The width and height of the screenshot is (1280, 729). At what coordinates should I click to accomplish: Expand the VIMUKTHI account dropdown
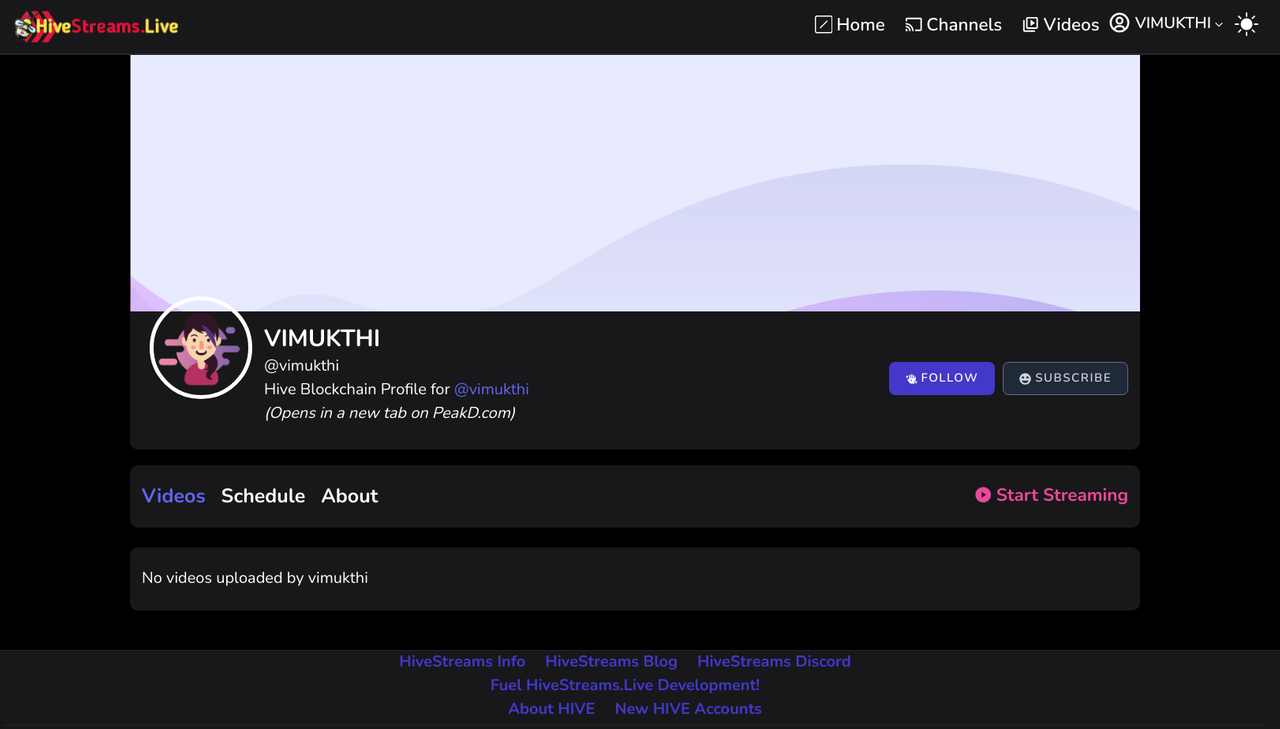tap(1167, 23)
